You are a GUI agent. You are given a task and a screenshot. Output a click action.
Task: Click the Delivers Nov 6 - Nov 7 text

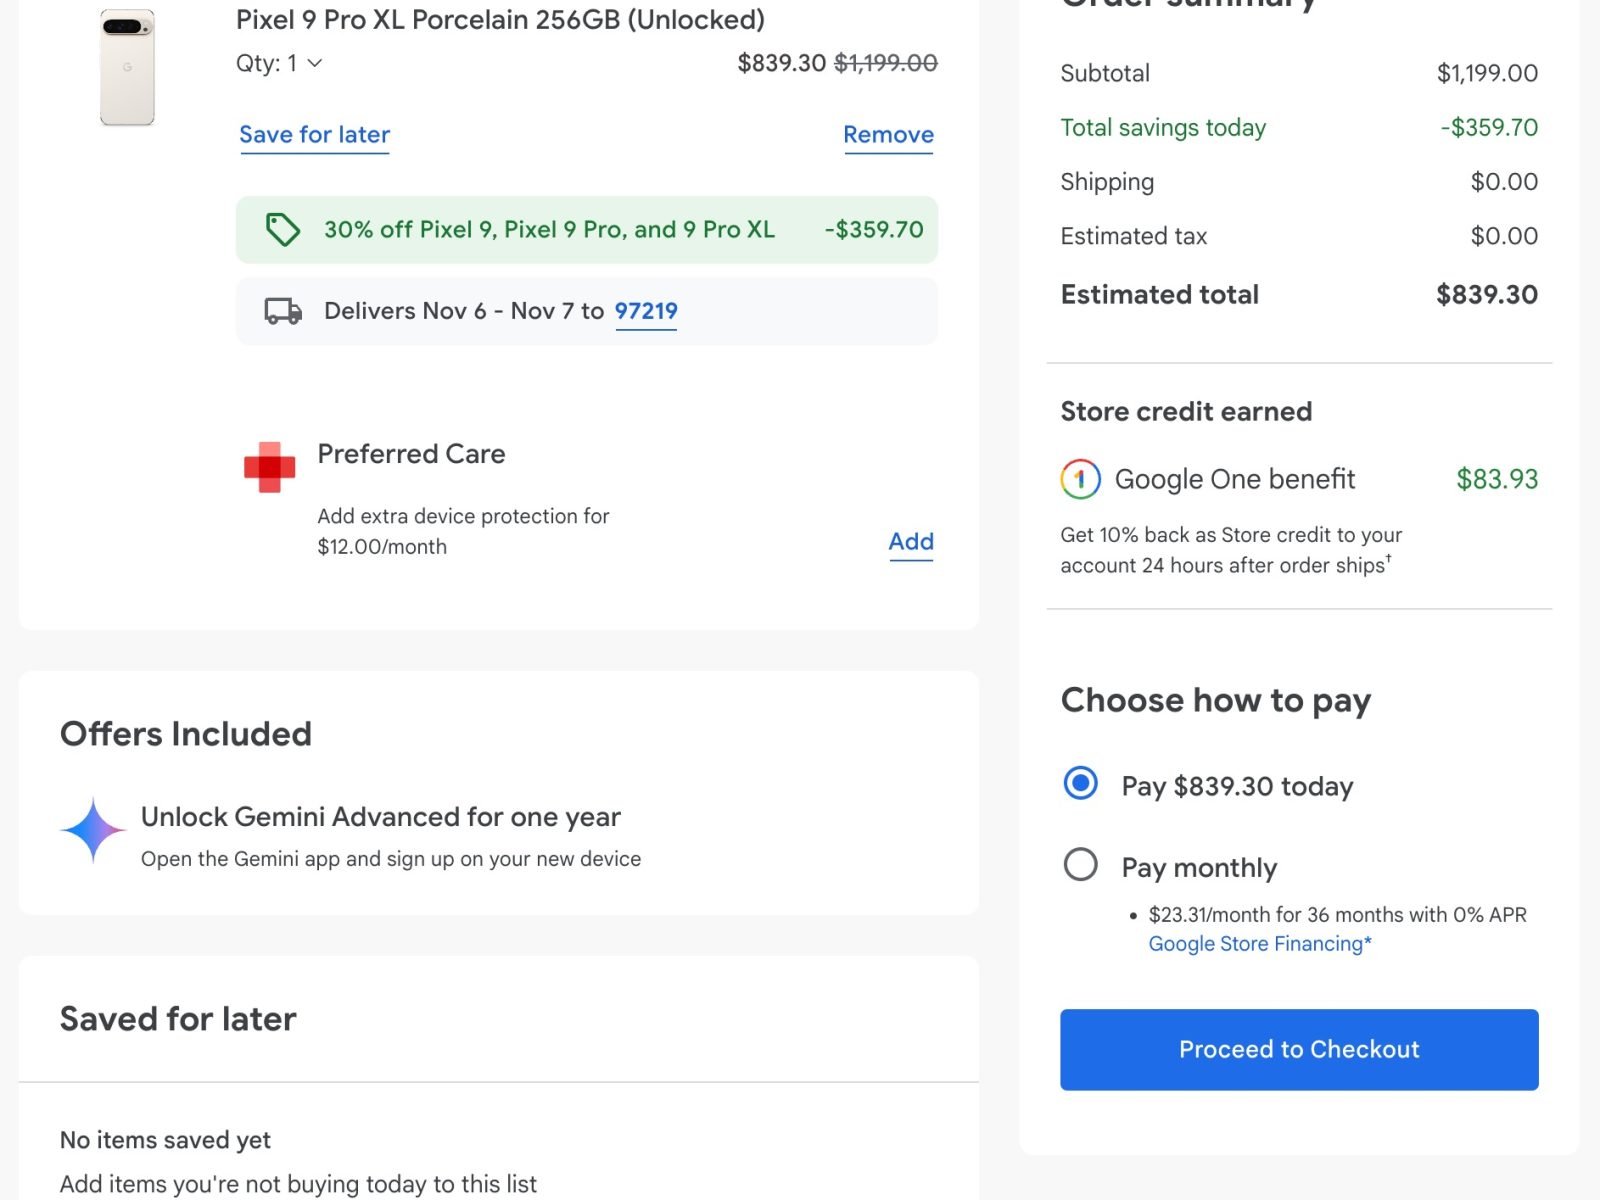[x=464, y=311]
